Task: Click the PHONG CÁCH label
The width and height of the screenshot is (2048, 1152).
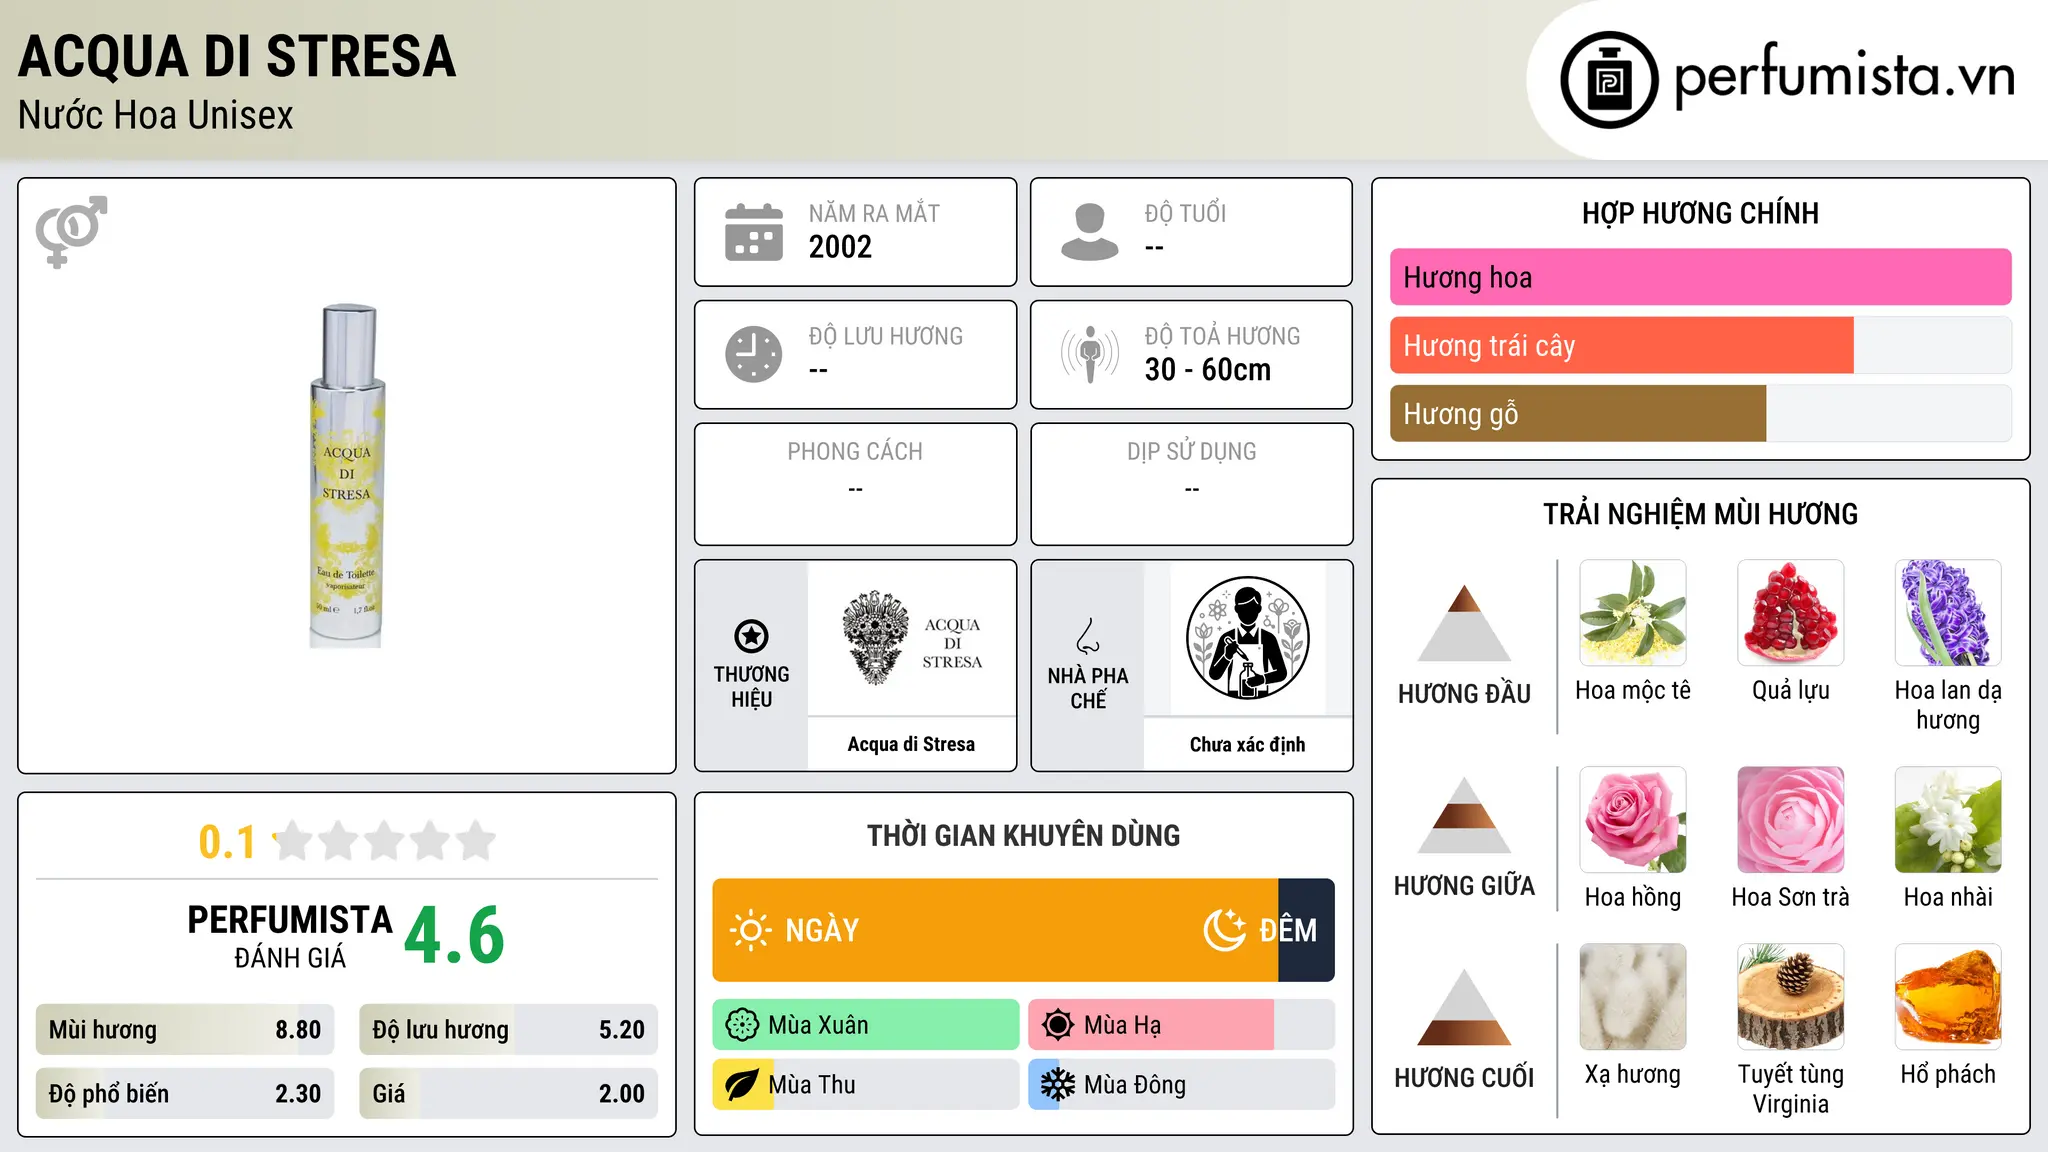Action: pos(855,451)
